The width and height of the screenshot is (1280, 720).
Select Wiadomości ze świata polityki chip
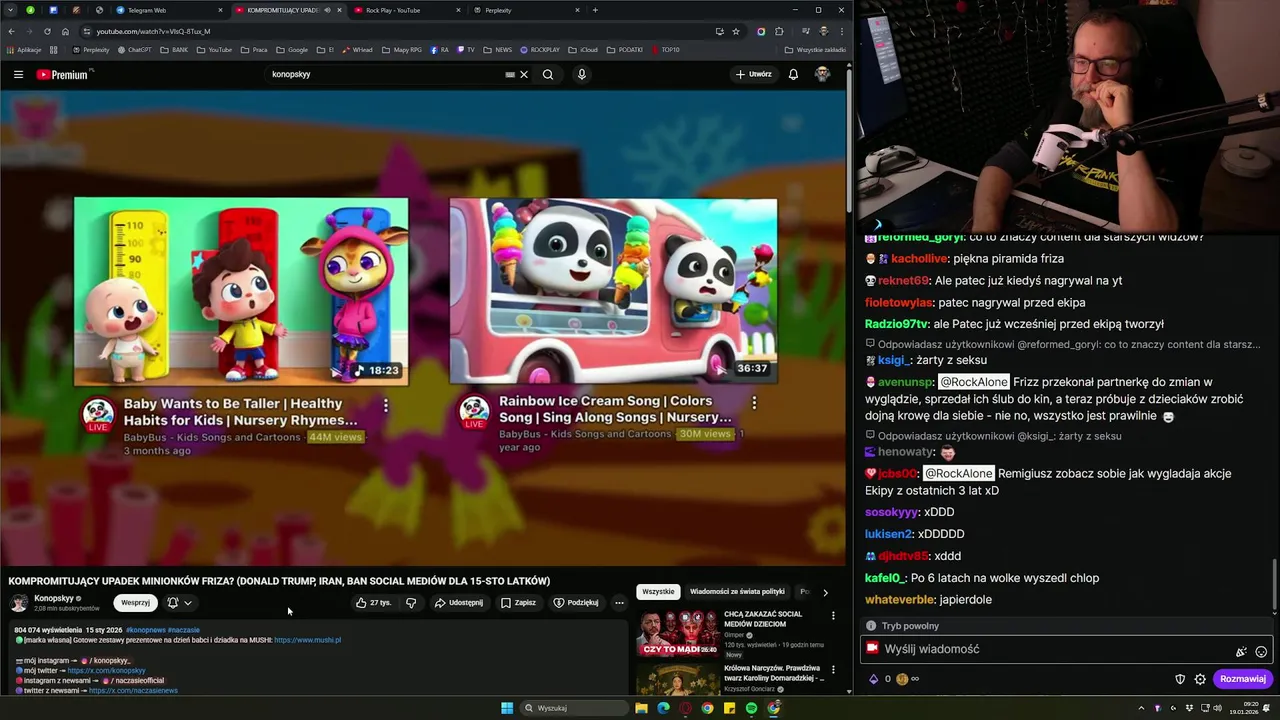coord(737,592)
